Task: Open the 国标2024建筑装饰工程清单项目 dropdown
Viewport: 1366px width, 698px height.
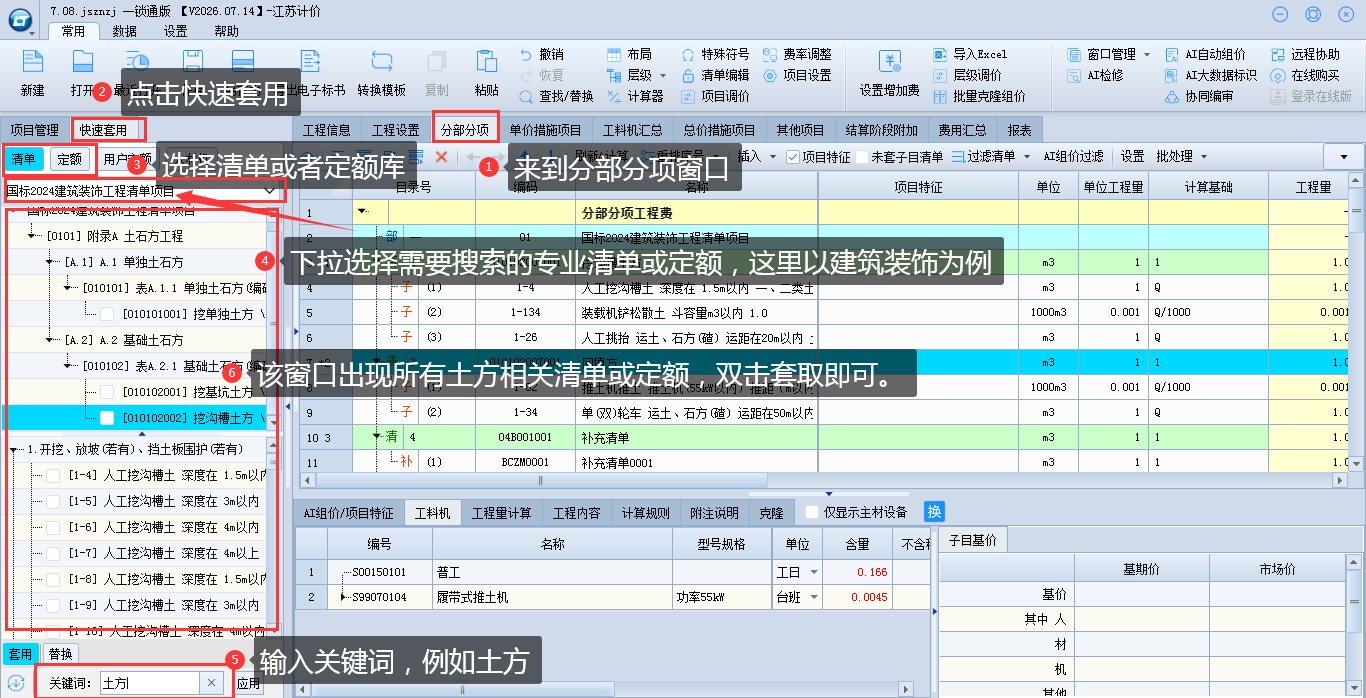Action: pyautogui.click(x=271, y=190)
